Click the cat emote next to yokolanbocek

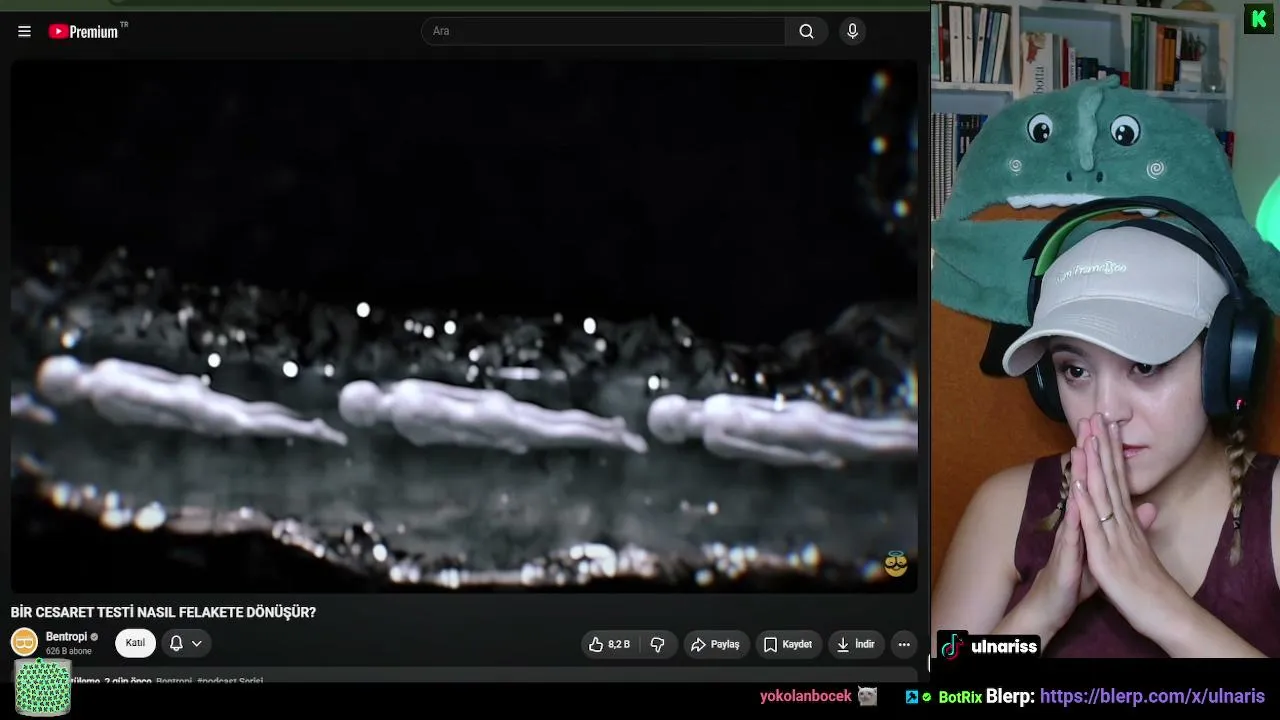coord(867,696)
